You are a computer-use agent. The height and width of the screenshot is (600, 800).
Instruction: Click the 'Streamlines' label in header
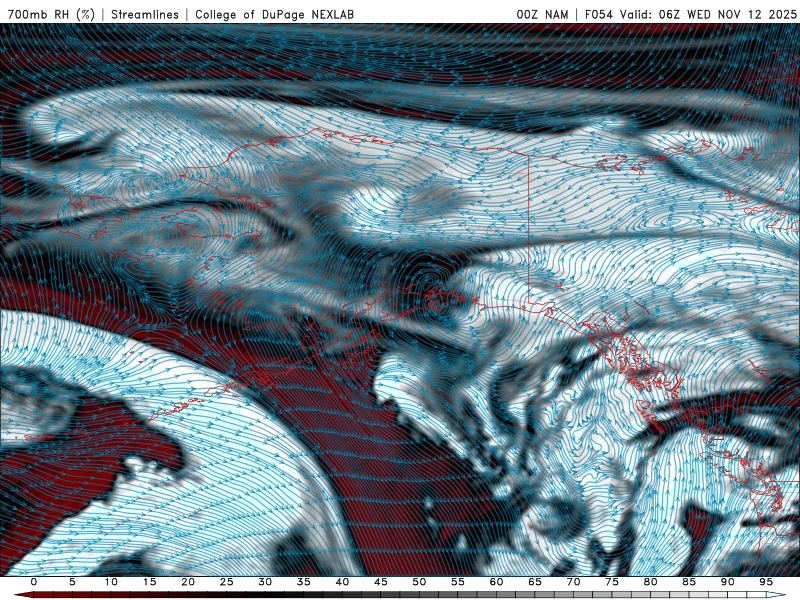(145, 14)
